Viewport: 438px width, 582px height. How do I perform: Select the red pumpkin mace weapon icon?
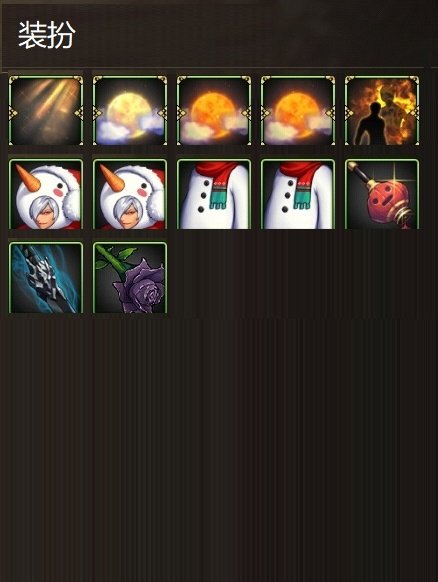(x=382, y=194)
